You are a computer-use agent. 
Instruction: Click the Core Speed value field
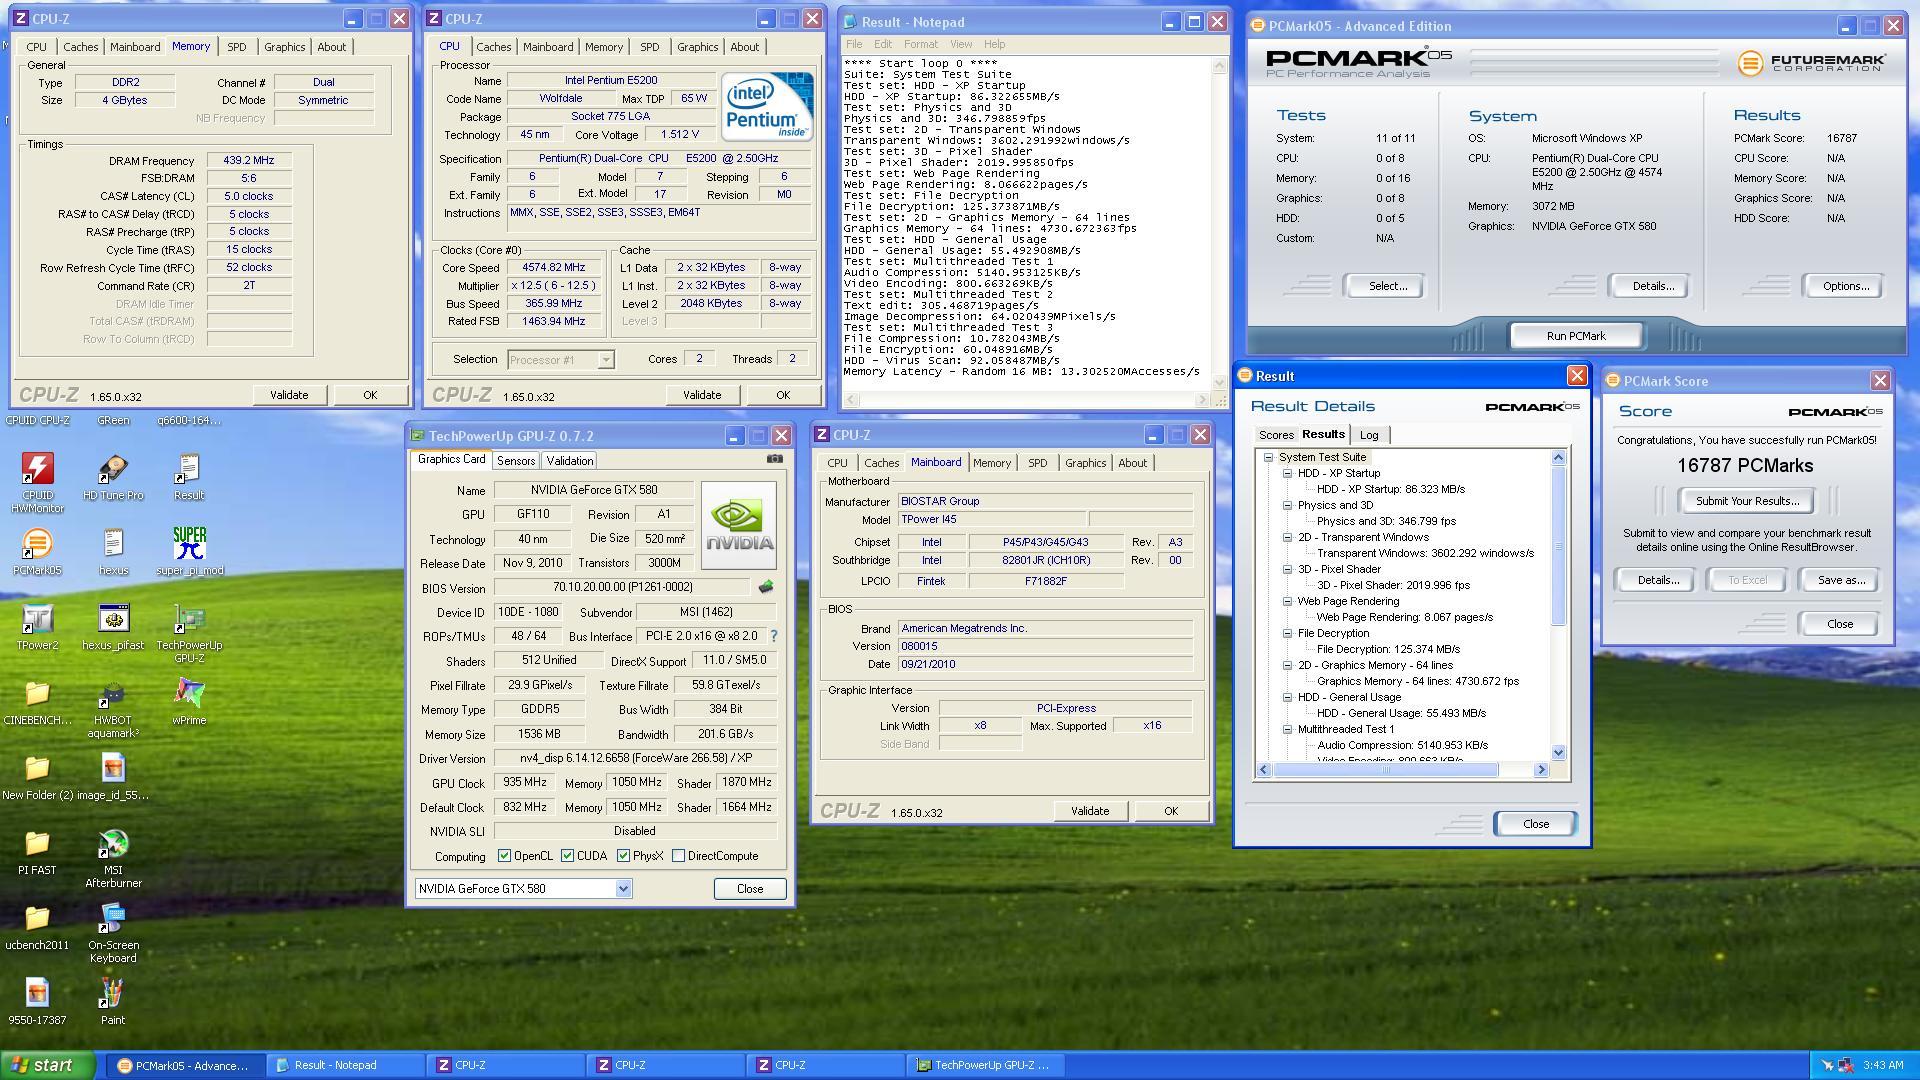coord(553,268)
